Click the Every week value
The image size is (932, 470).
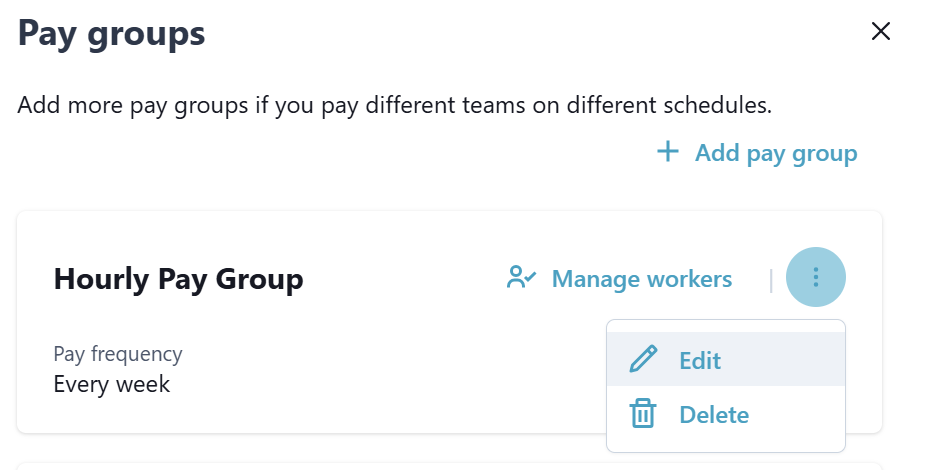(x=112, y=384)
